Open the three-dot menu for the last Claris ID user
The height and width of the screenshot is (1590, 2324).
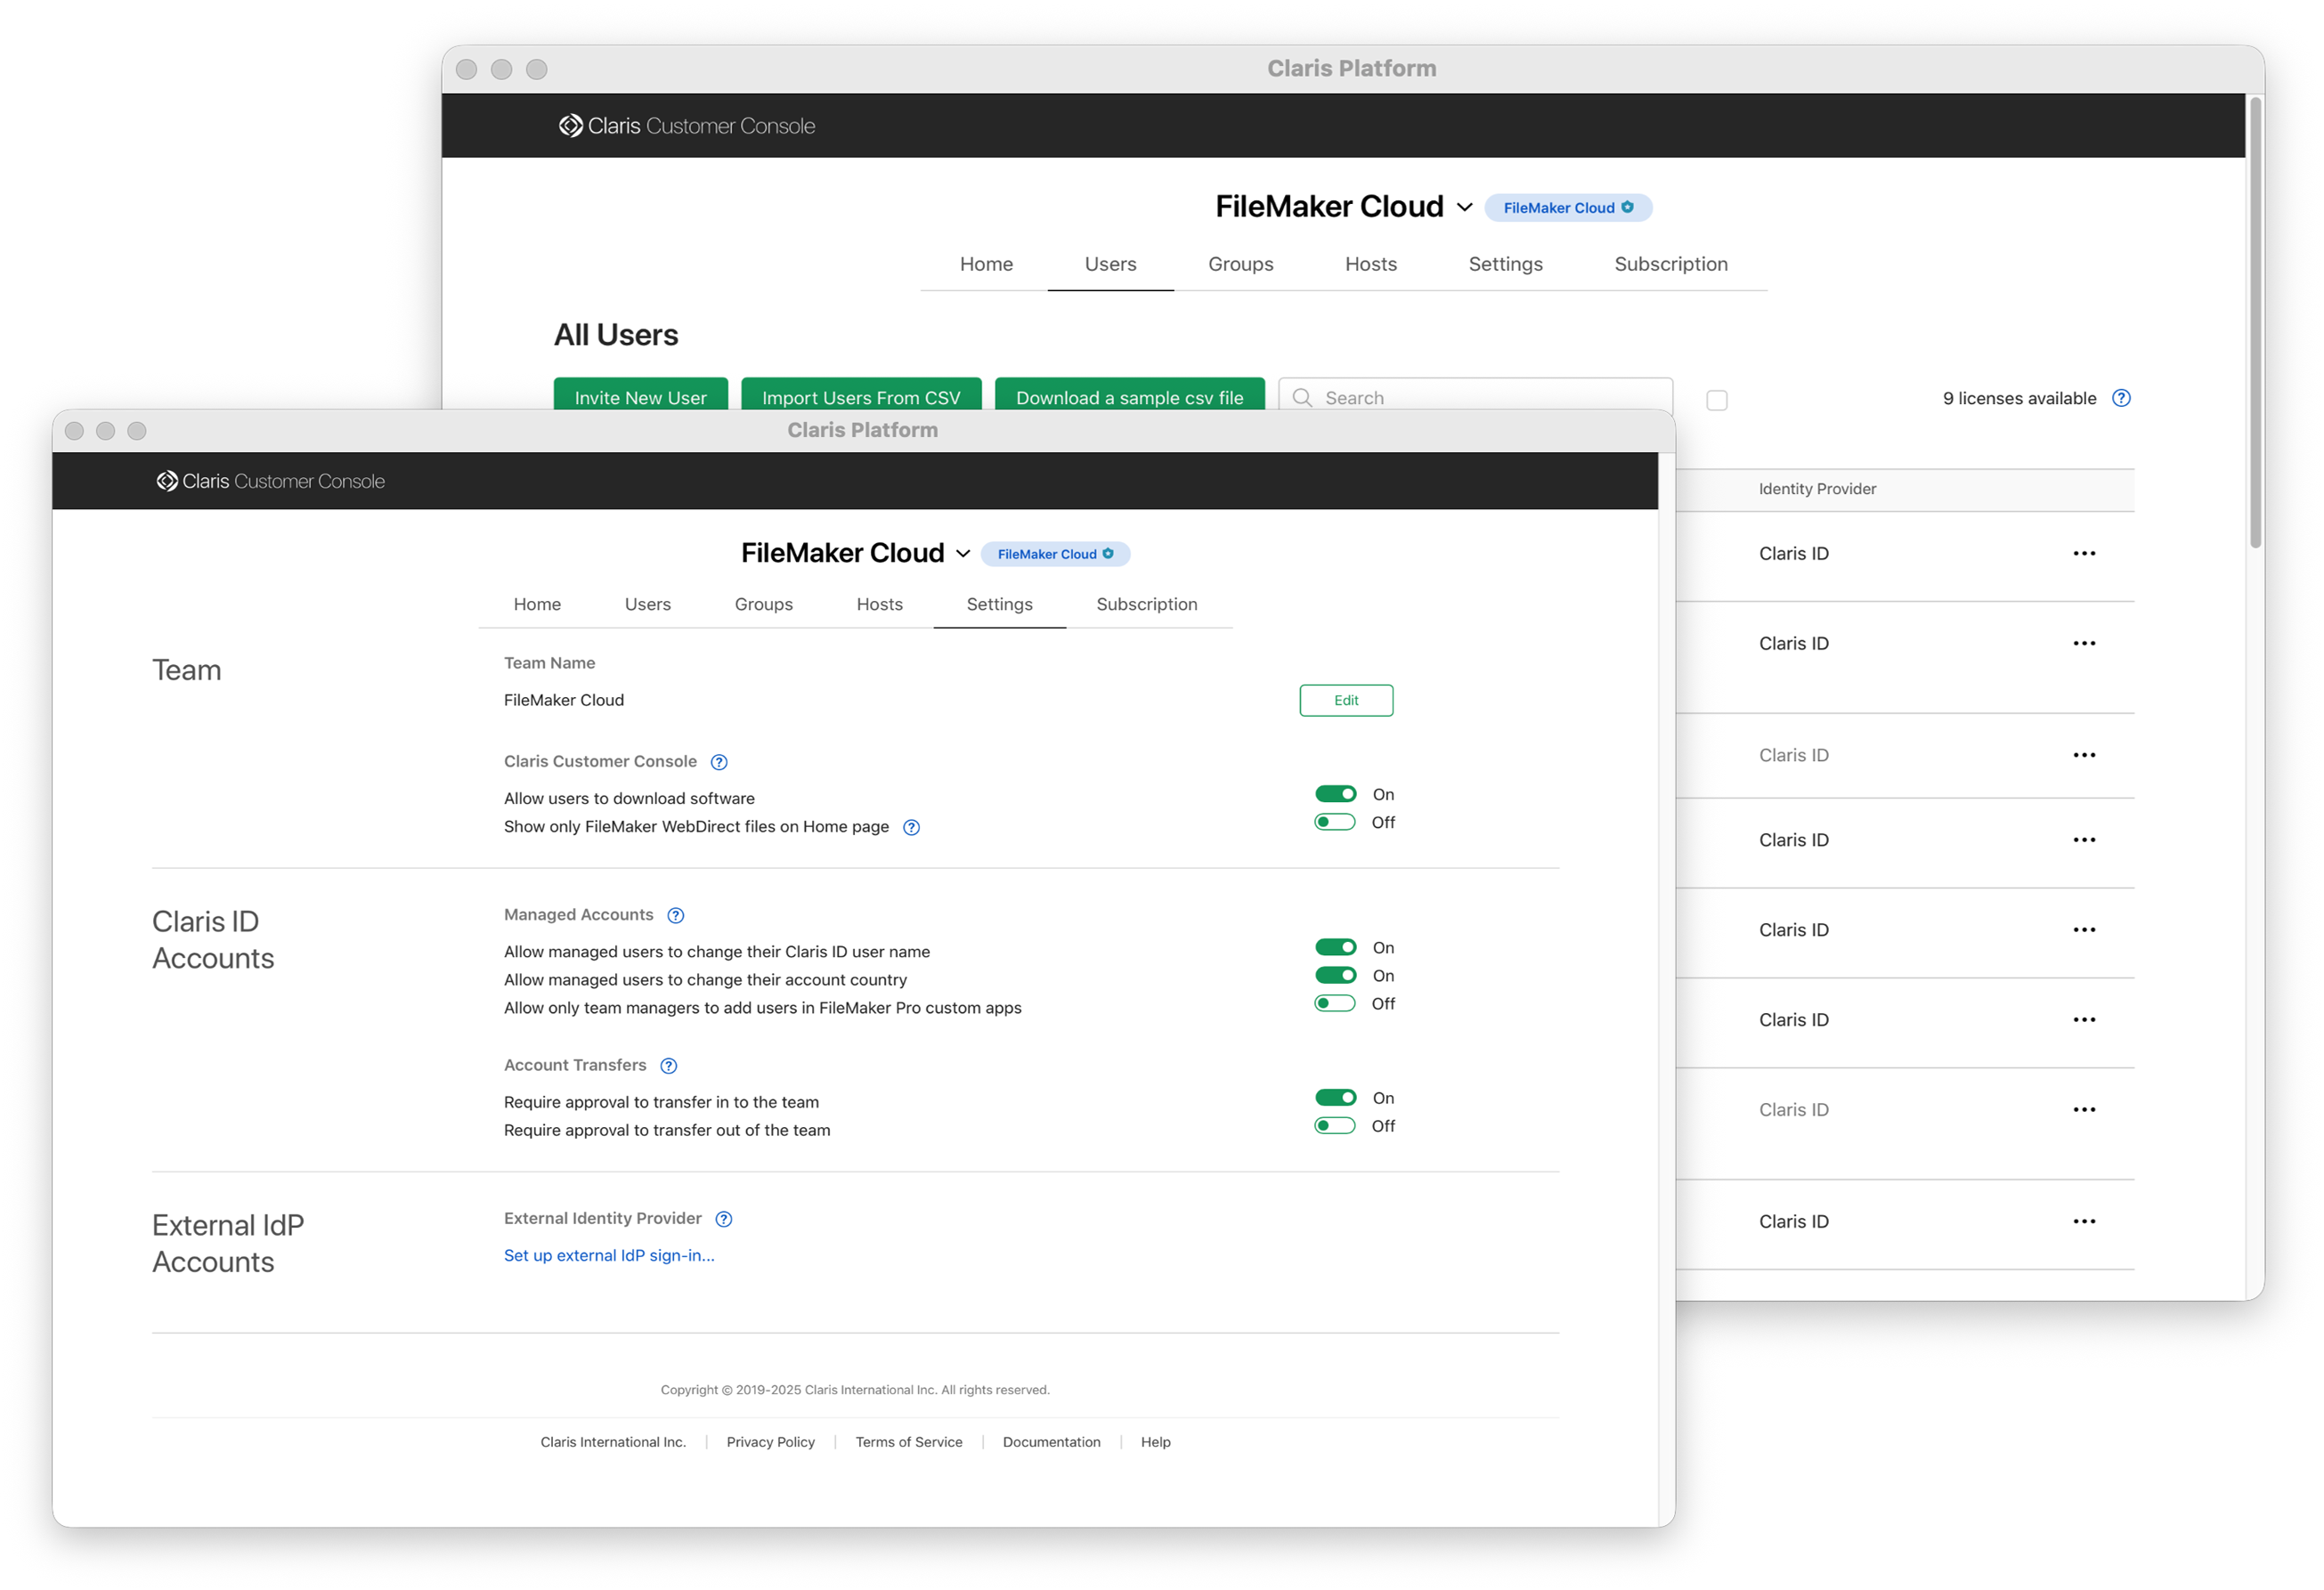point(2083,1222)
